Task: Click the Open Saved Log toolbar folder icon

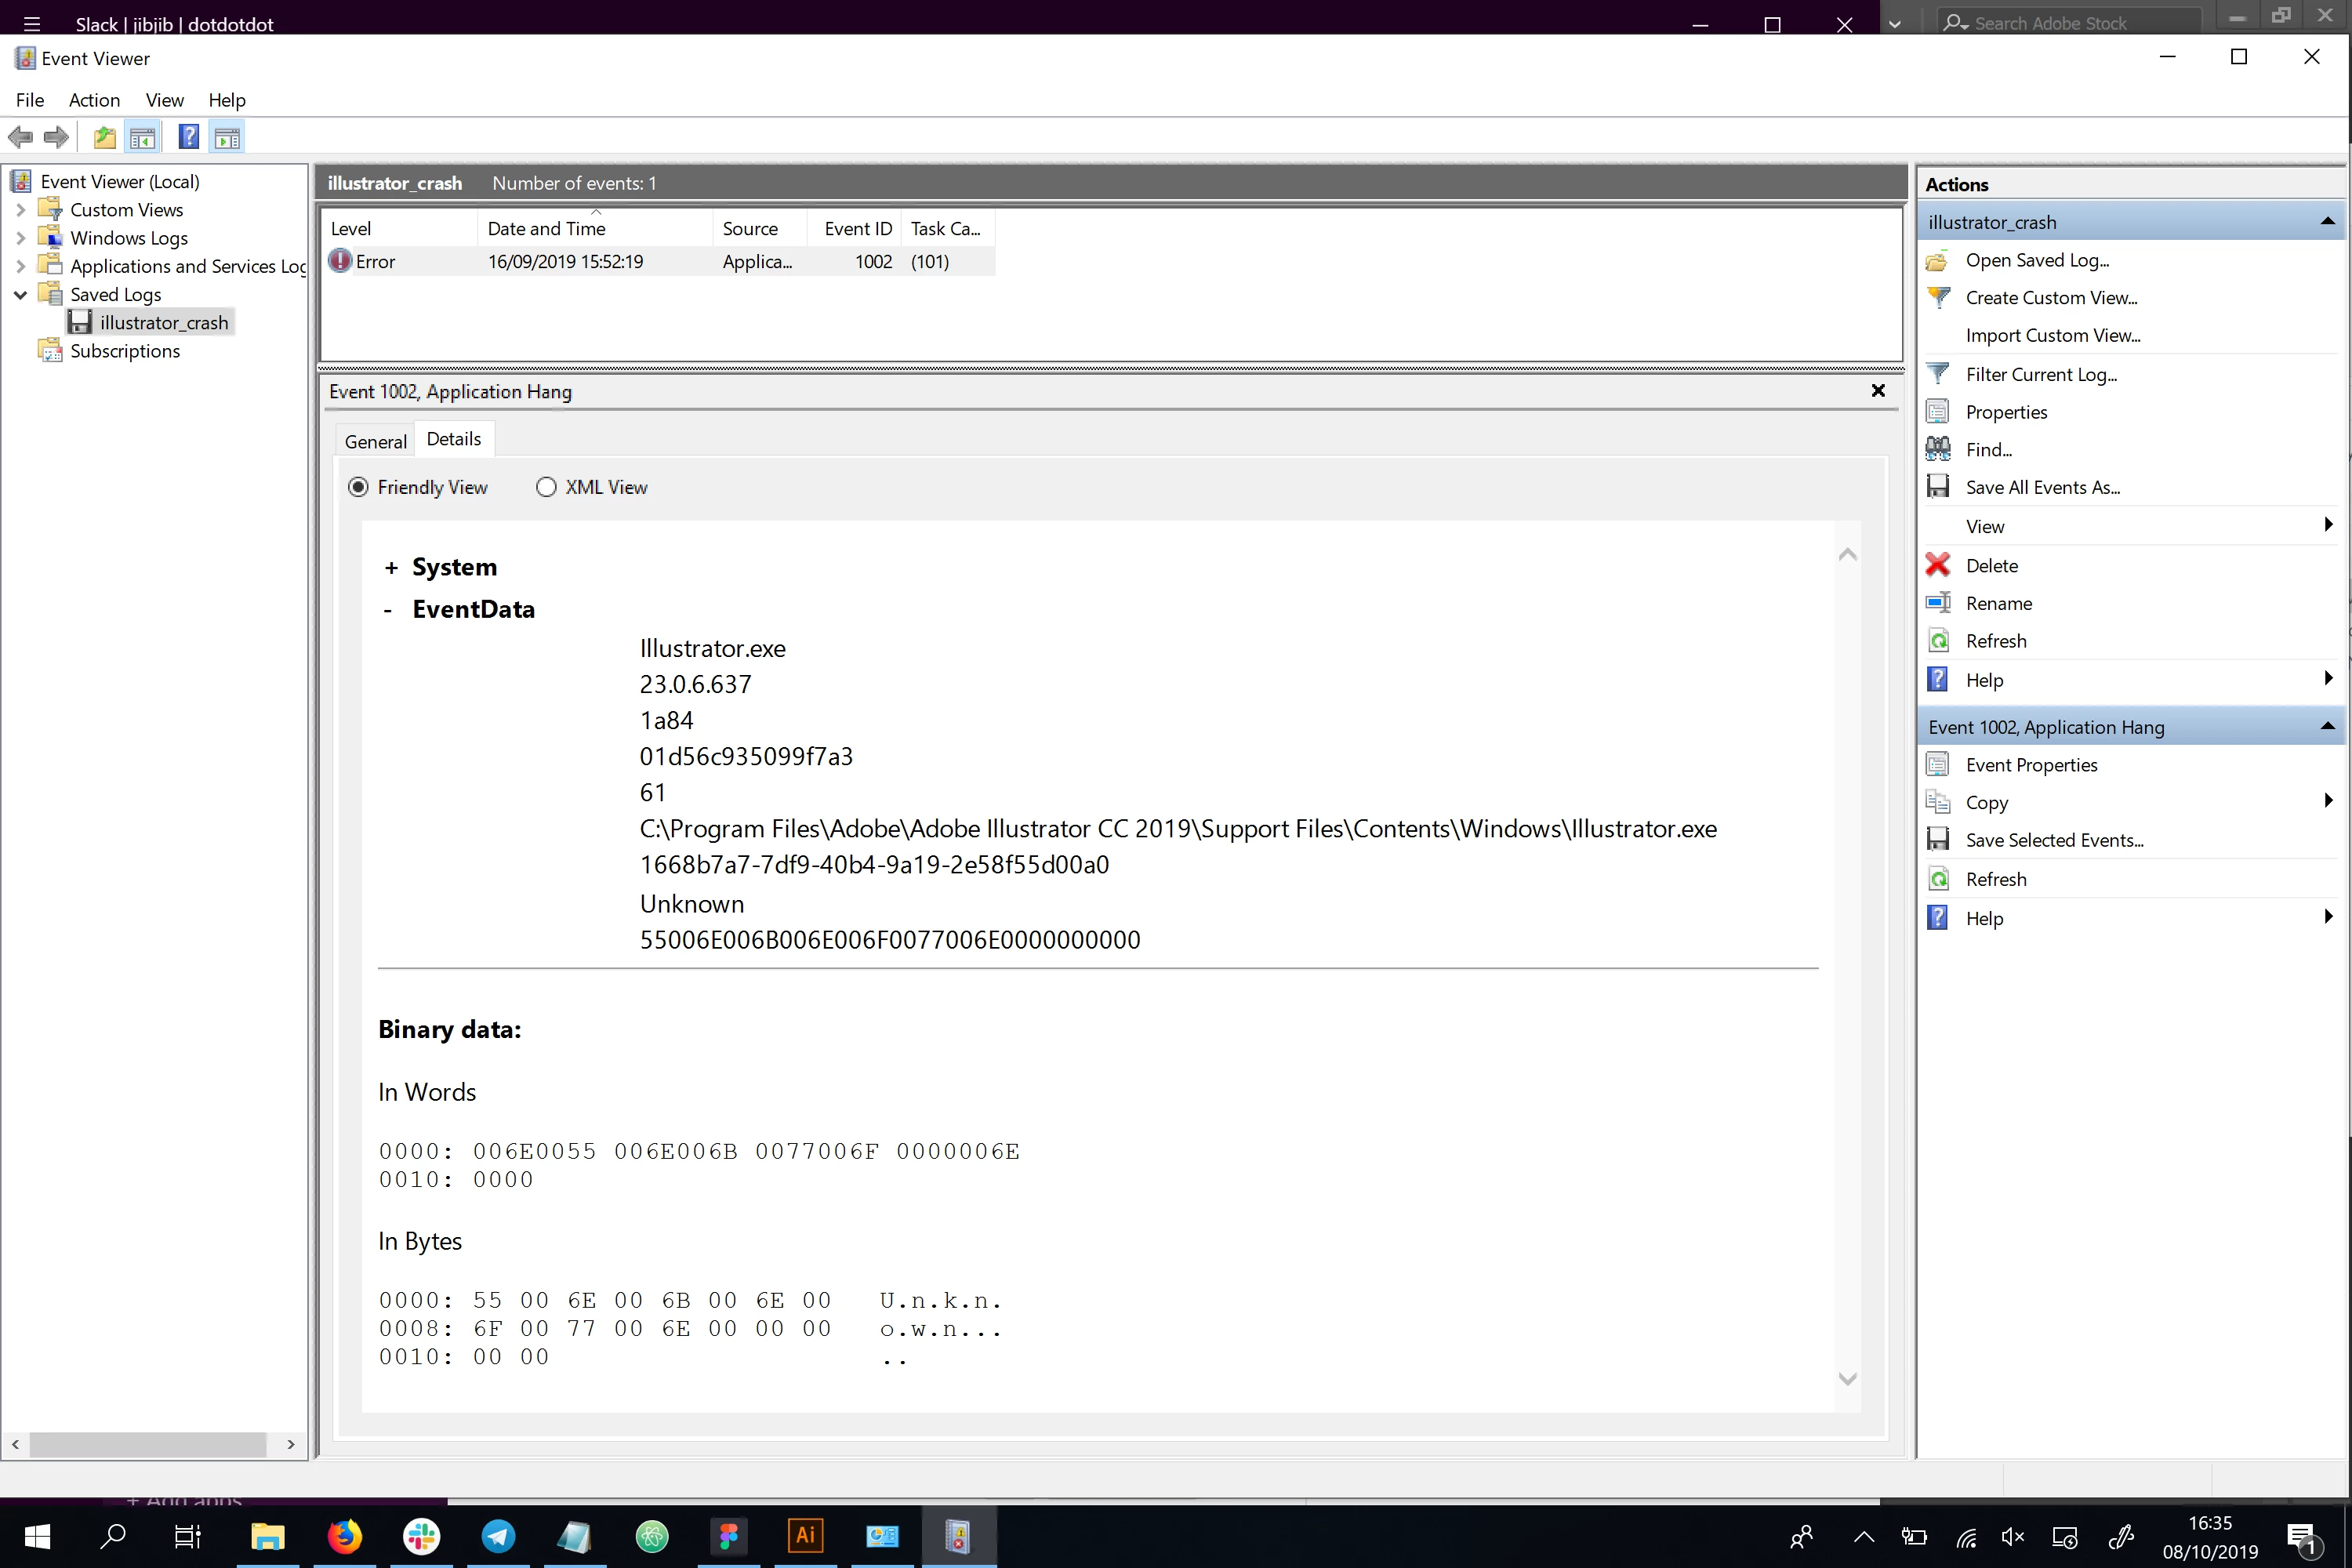Action: coord(104,137)
